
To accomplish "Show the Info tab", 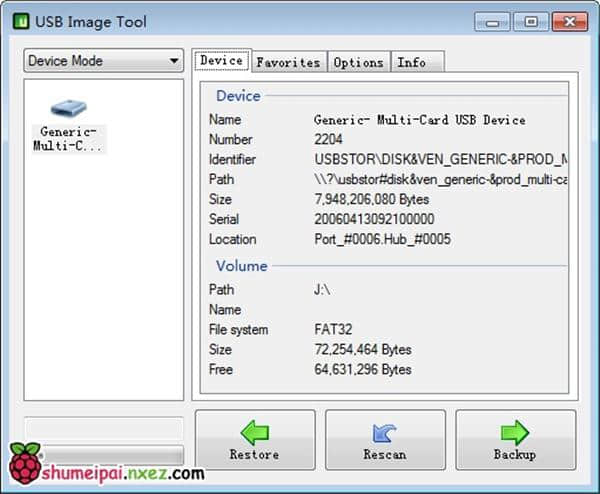I will (411, 62).
